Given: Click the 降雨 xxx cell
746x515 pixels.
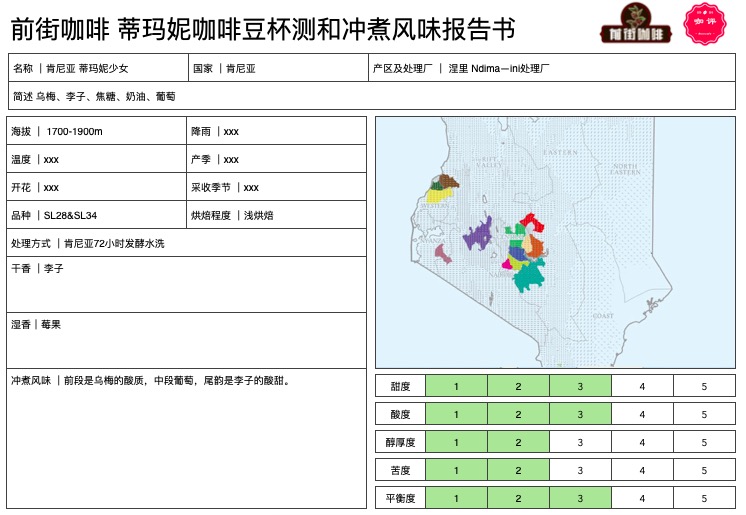Looking at the screenshot, I should click(x=276, y=131).
